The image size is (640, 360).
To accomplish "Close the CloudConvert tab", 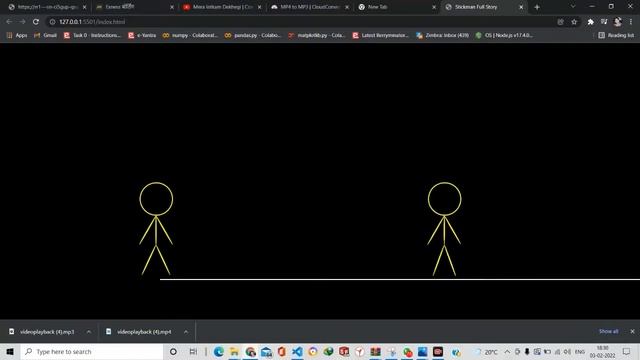I will 347,7.
